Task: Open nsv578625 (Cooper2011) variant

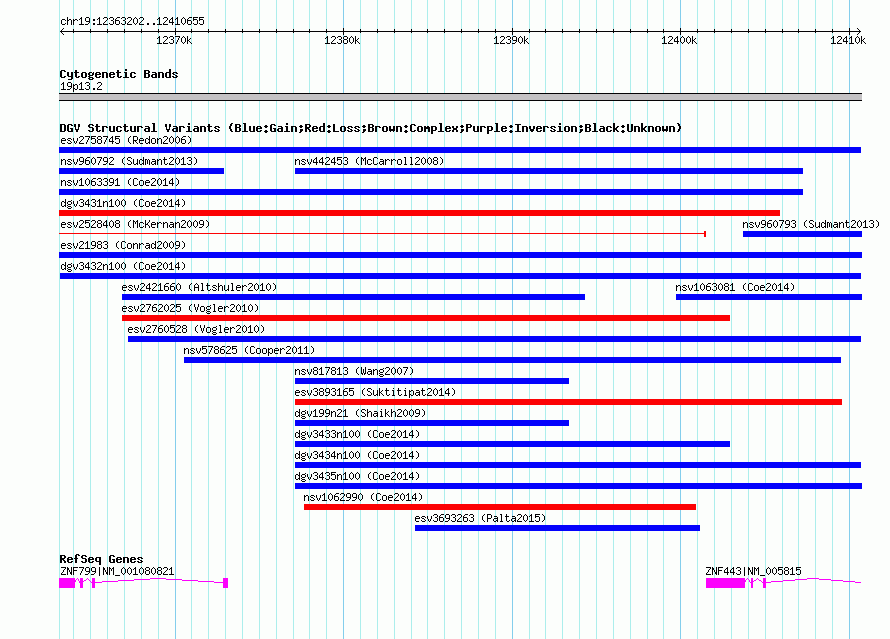Action: (249, 350)
